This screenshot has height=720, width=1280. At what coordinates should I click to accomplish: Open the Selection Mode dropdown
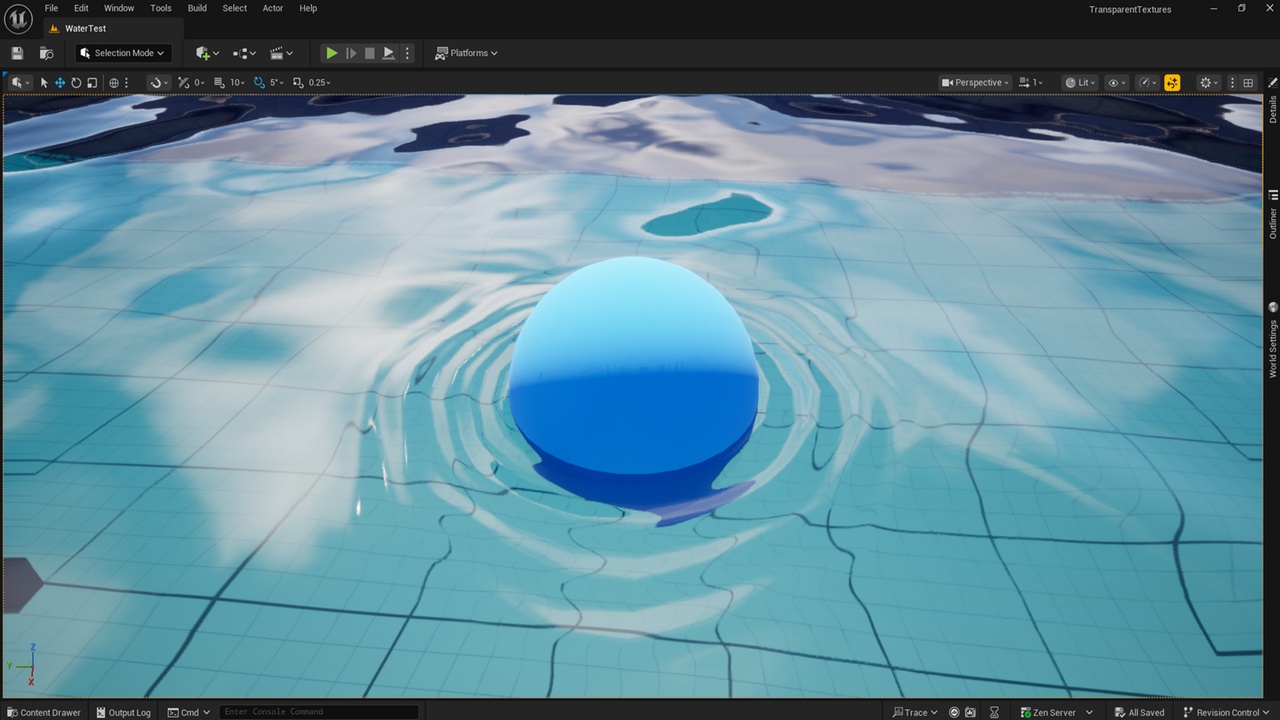[123, 53]
